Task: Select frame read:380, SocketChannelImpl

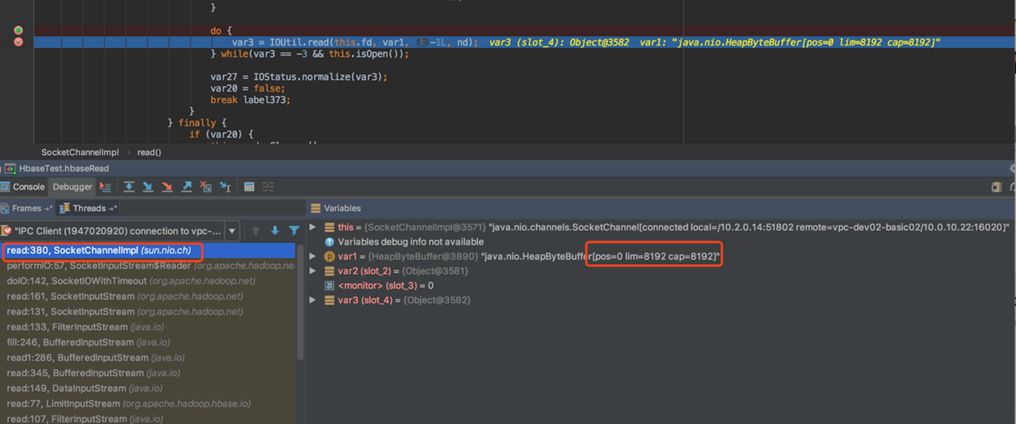Action: click(148, 250)
